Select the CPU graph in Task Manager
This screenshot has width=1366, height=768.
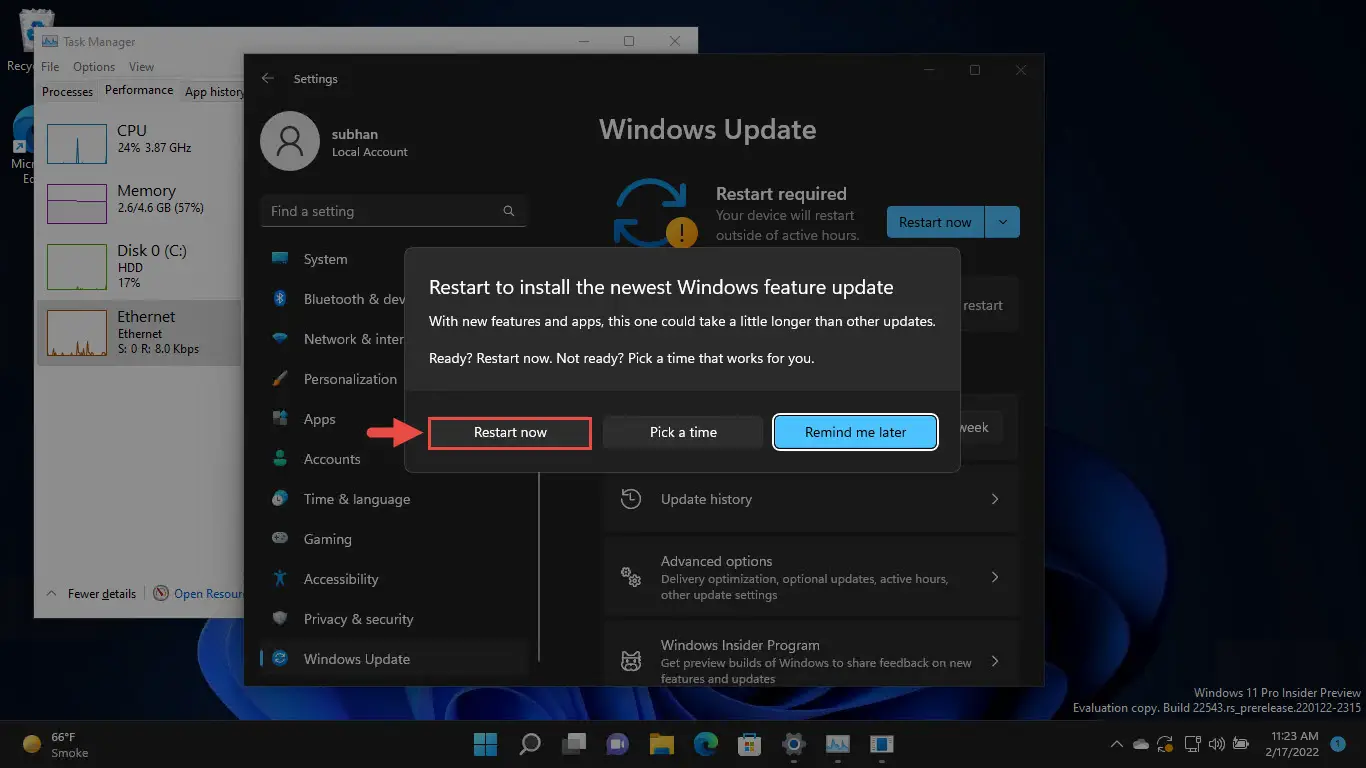click(x=76, y=144)
